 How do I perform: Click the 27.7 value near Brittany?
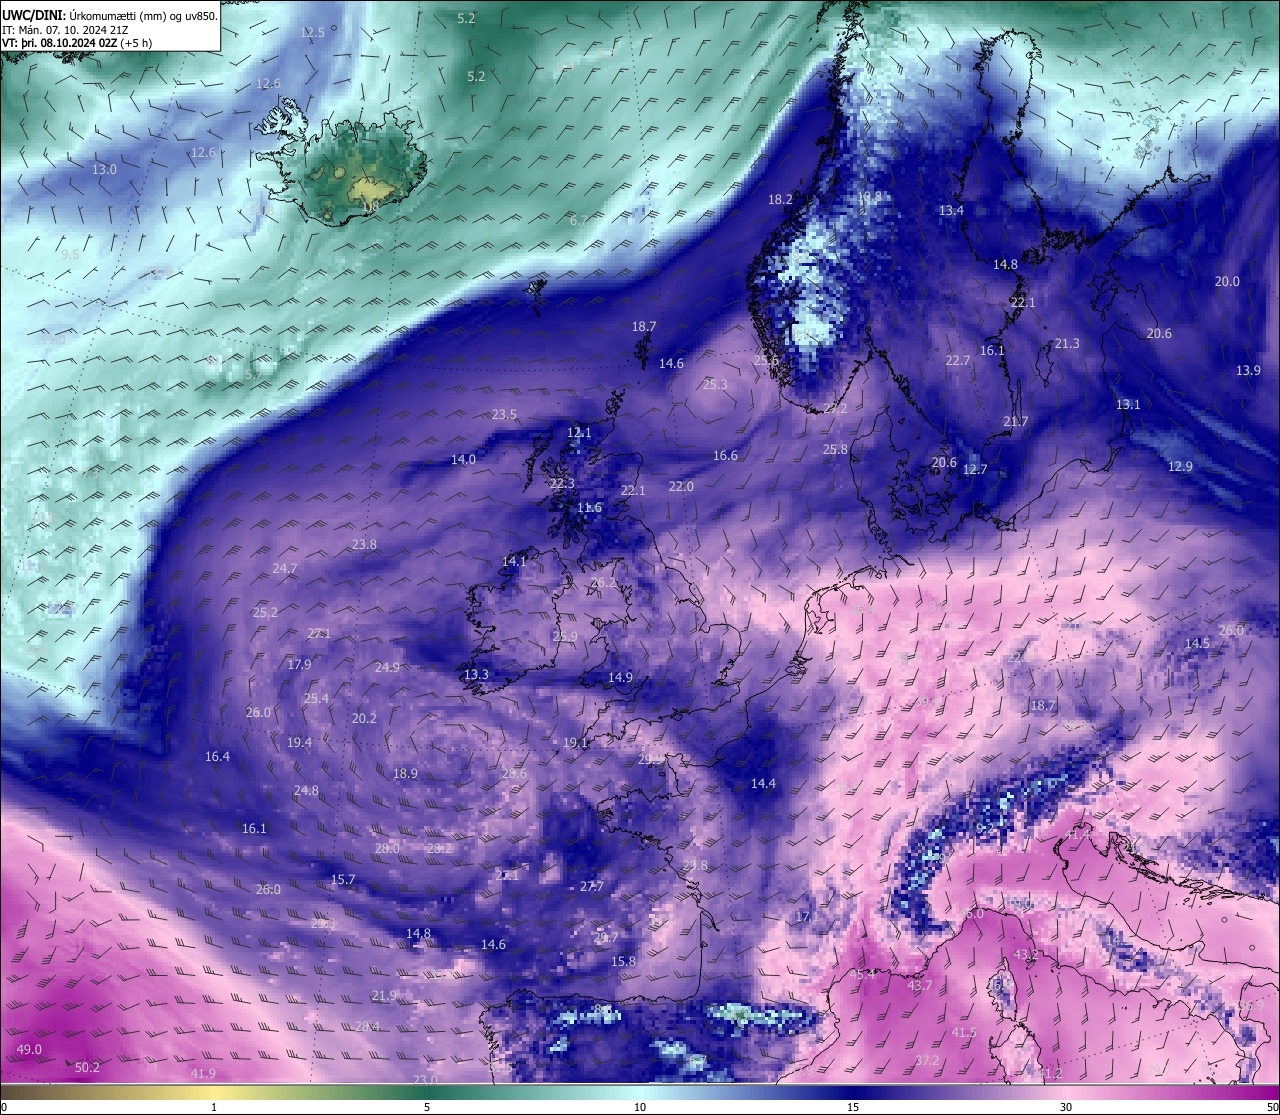(592, 886)
